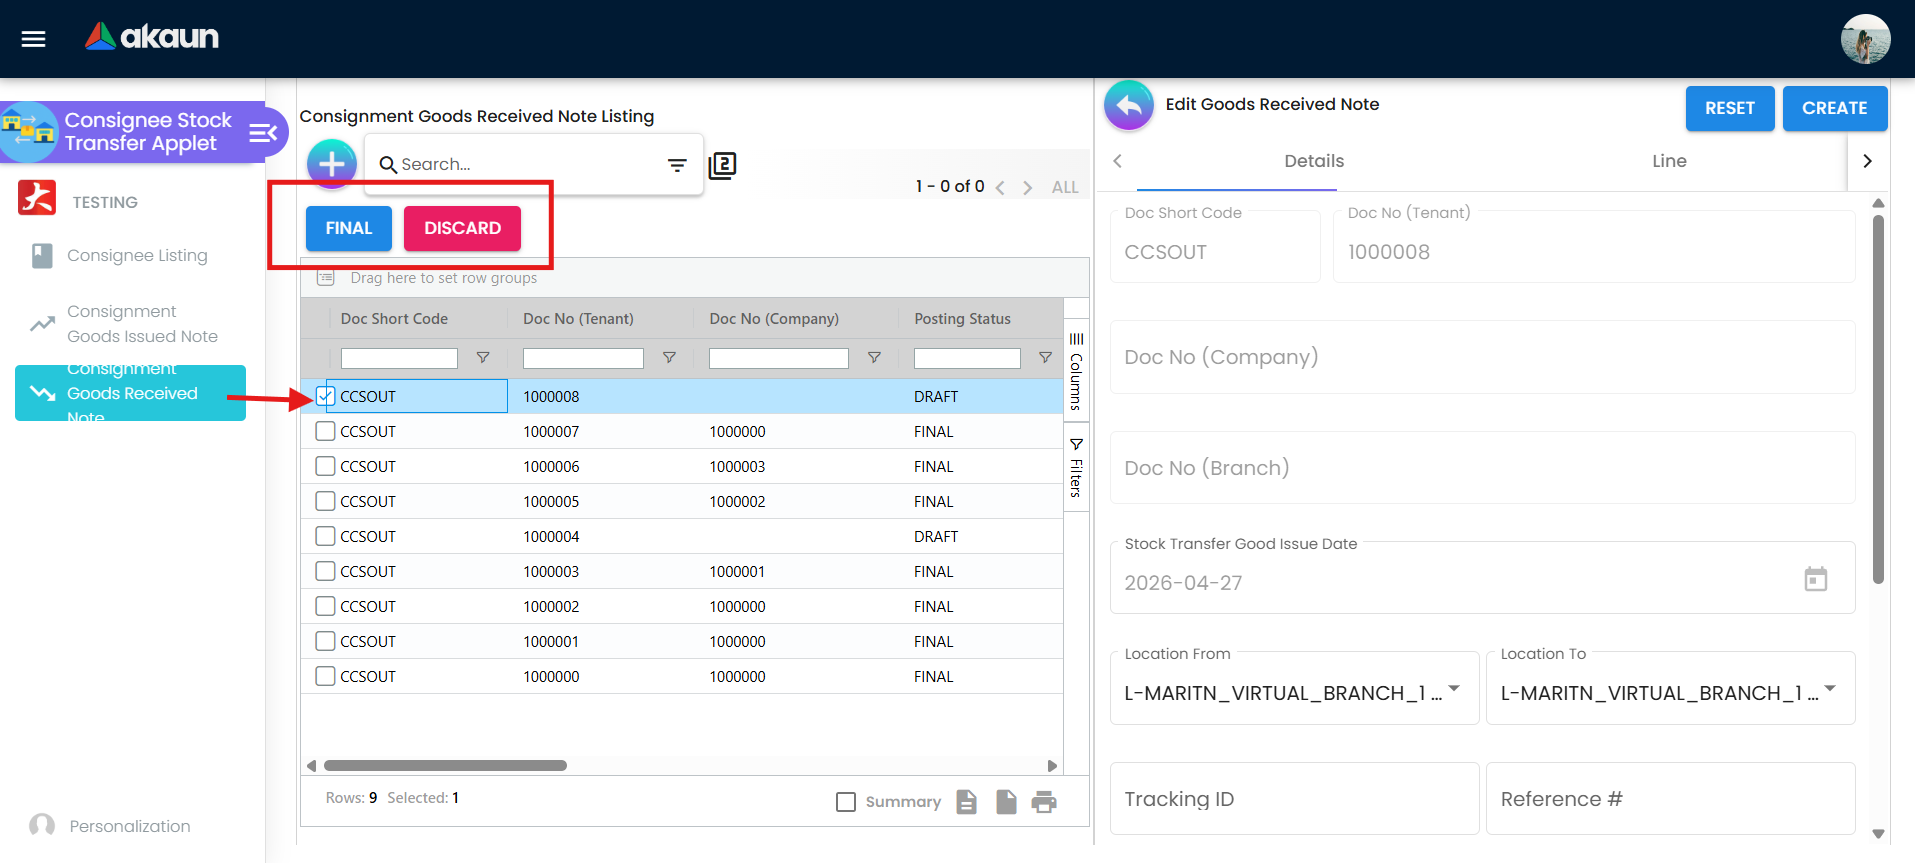Collapse the Consignee Stock Transfer Applet sidebar
The height and width of the screenshot is (863, 1915).
point(262,133)
